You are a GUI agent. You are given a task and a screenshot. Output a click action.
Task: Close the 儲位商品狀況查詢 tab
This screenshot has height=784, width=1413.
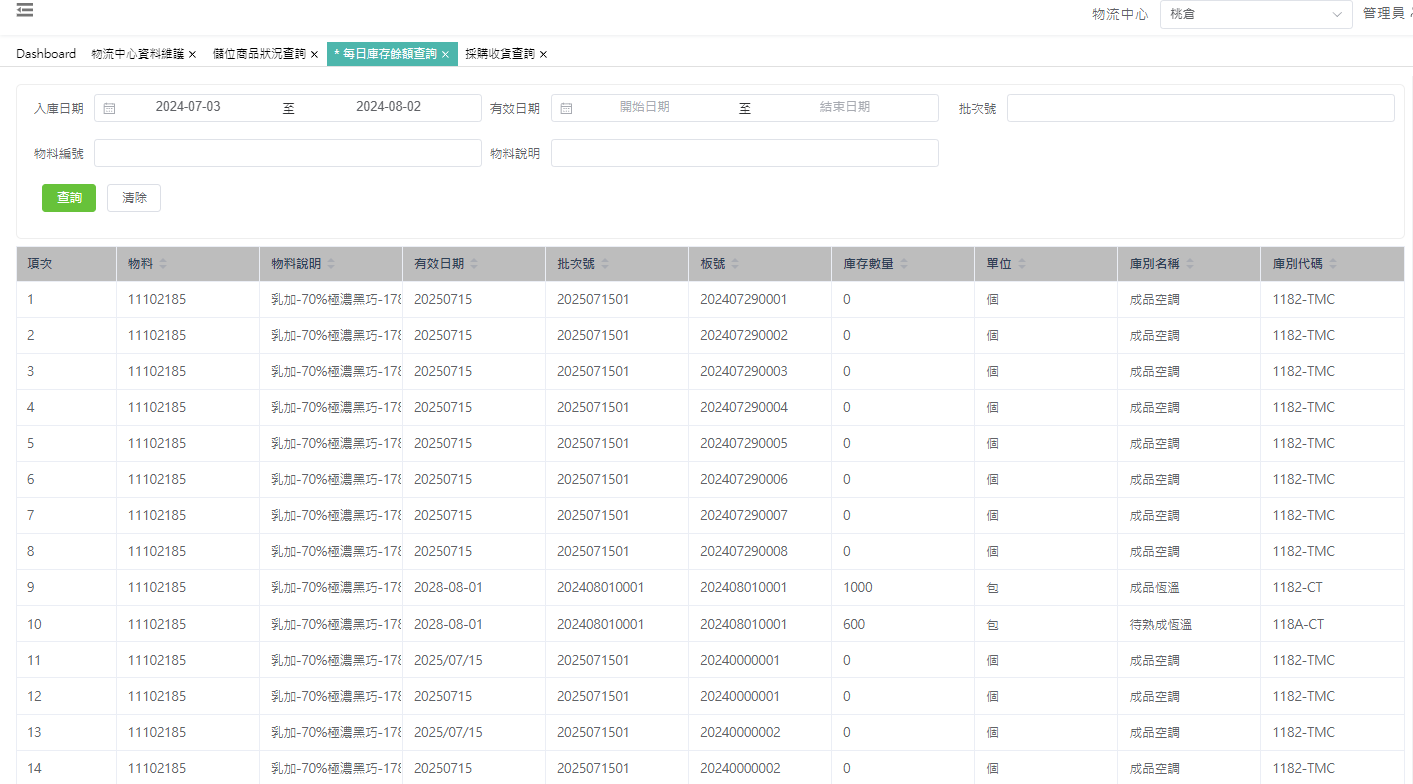pos(314,54)
